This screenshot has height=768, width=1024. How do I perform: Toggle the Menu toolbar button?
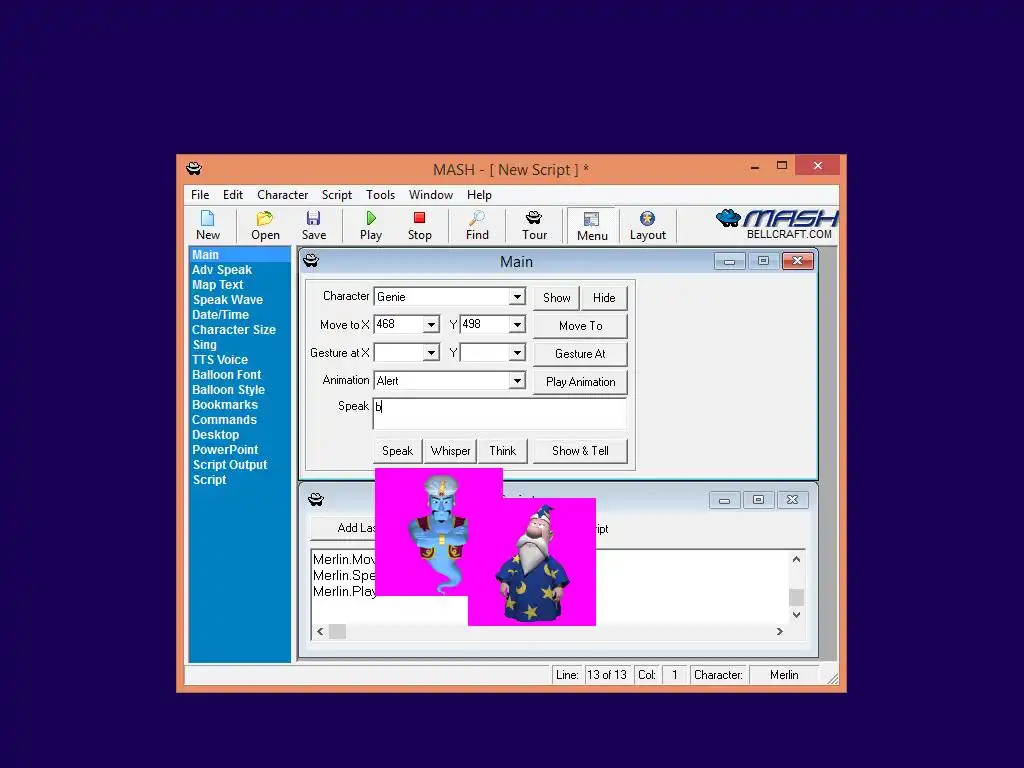click(592, 226)
